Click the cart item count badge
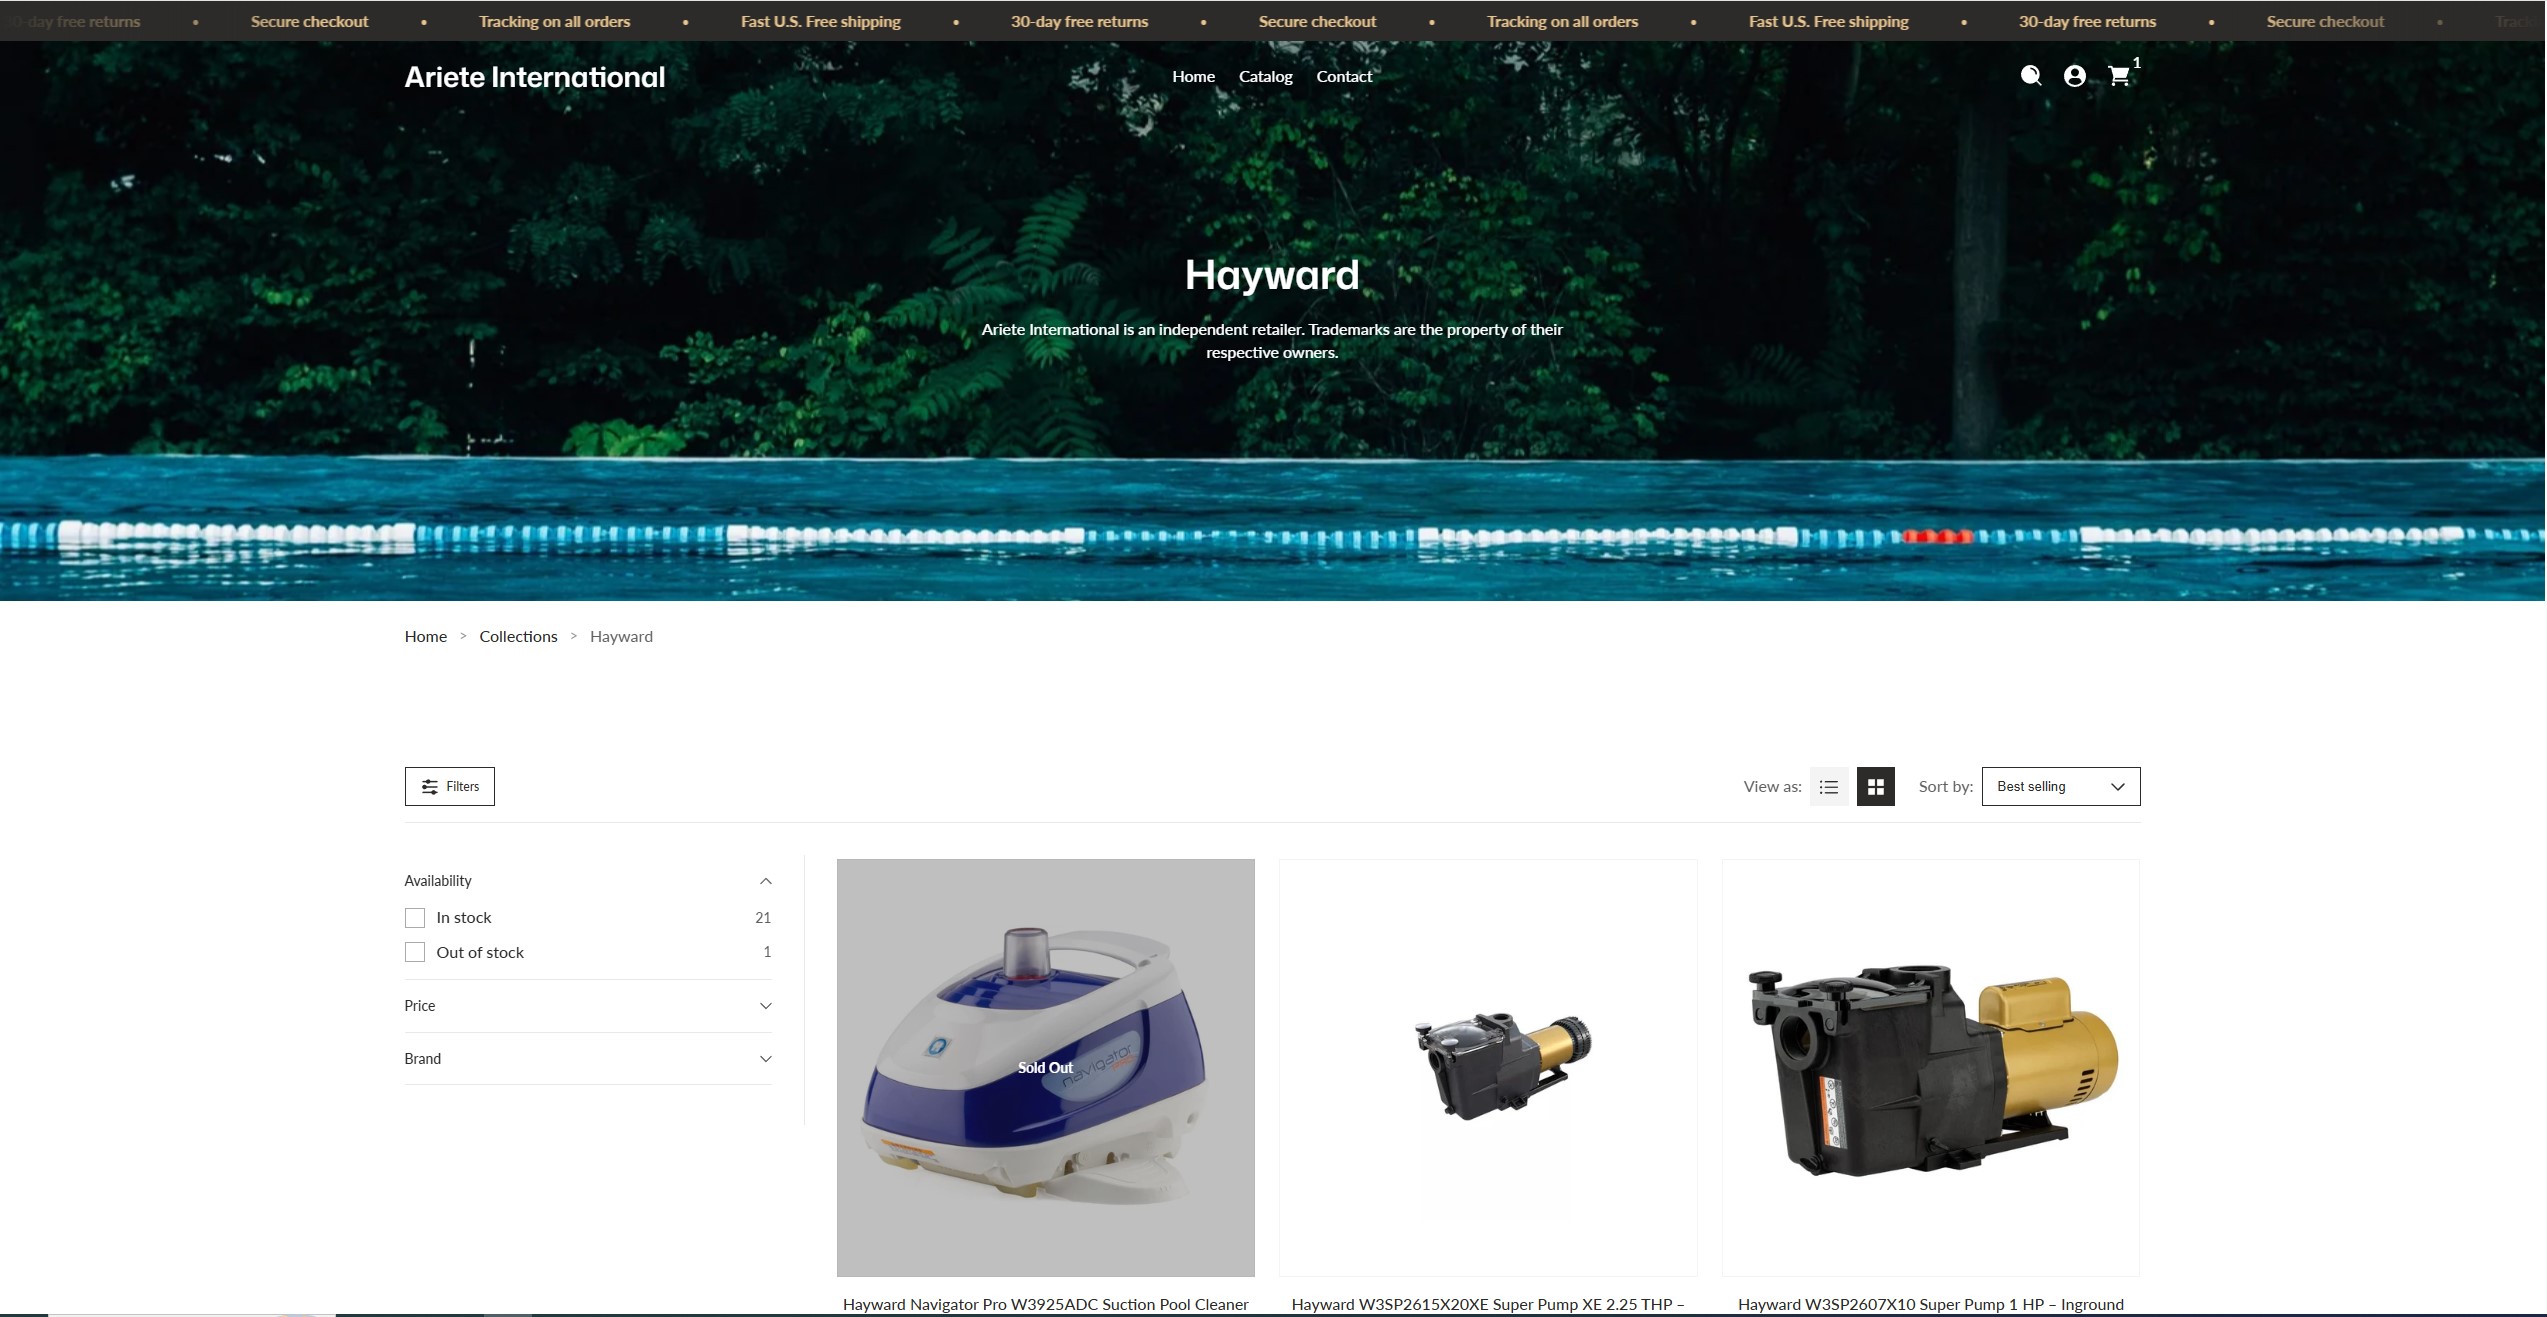The image size is (2547, 1317). tap(2136, 64)
